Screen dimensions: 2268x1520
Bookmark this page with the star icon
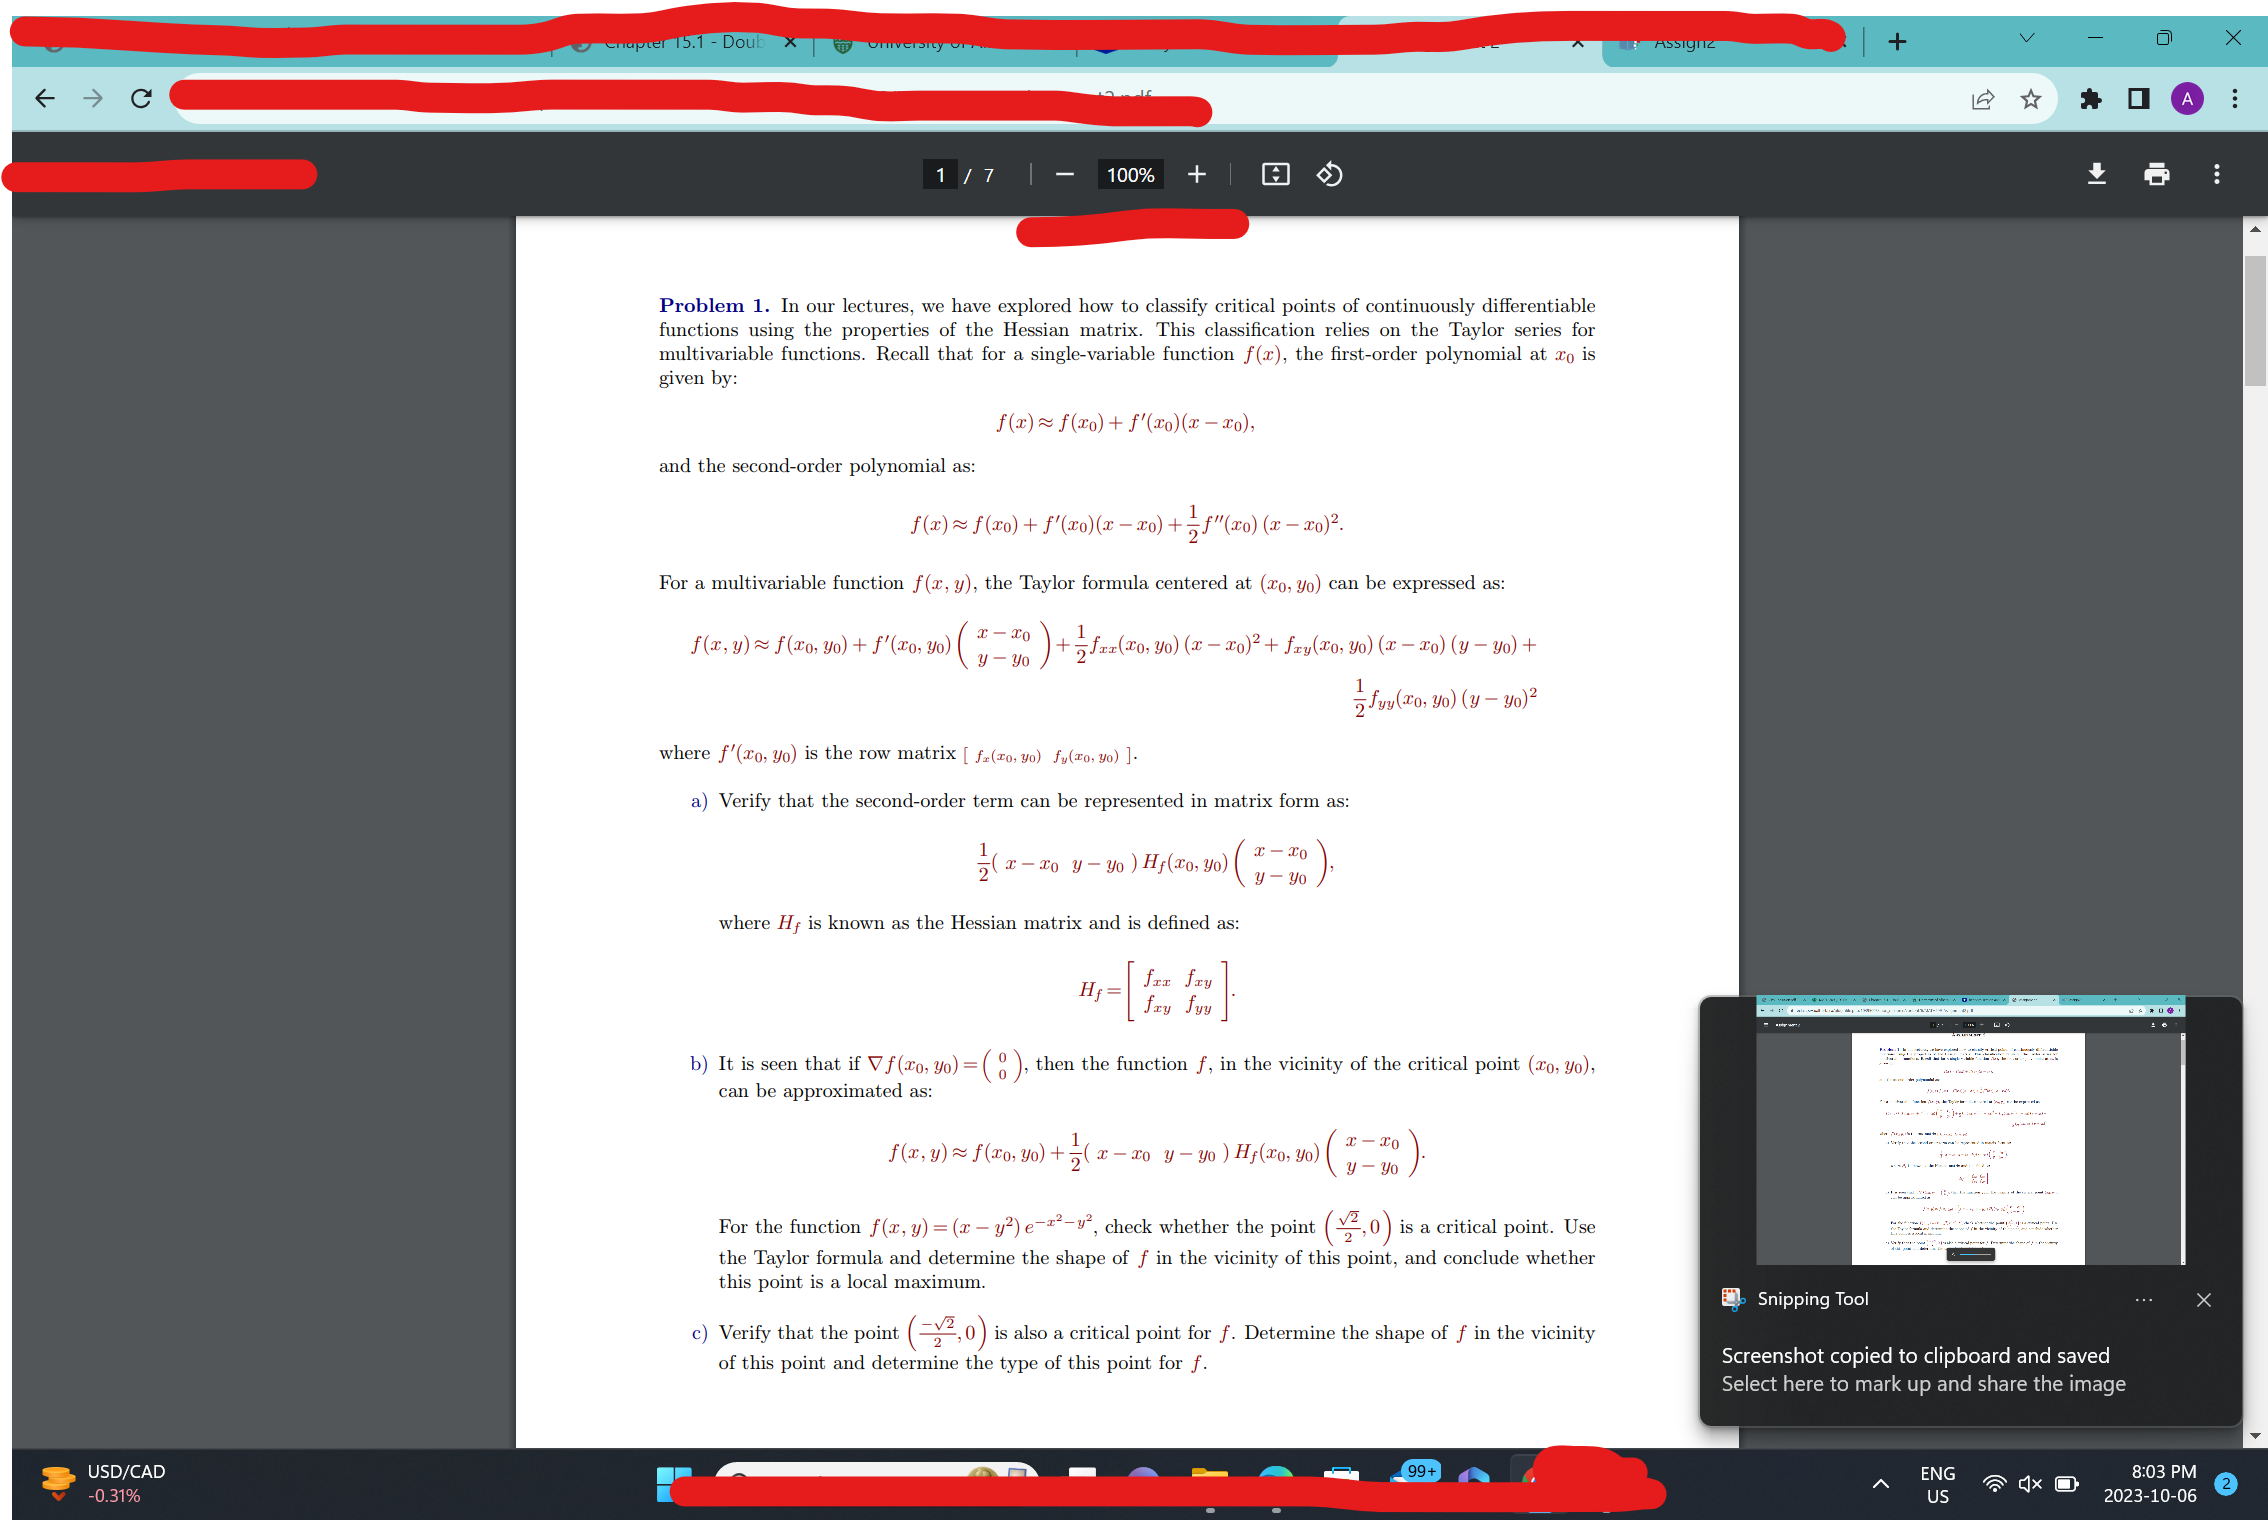(2031, 98)
